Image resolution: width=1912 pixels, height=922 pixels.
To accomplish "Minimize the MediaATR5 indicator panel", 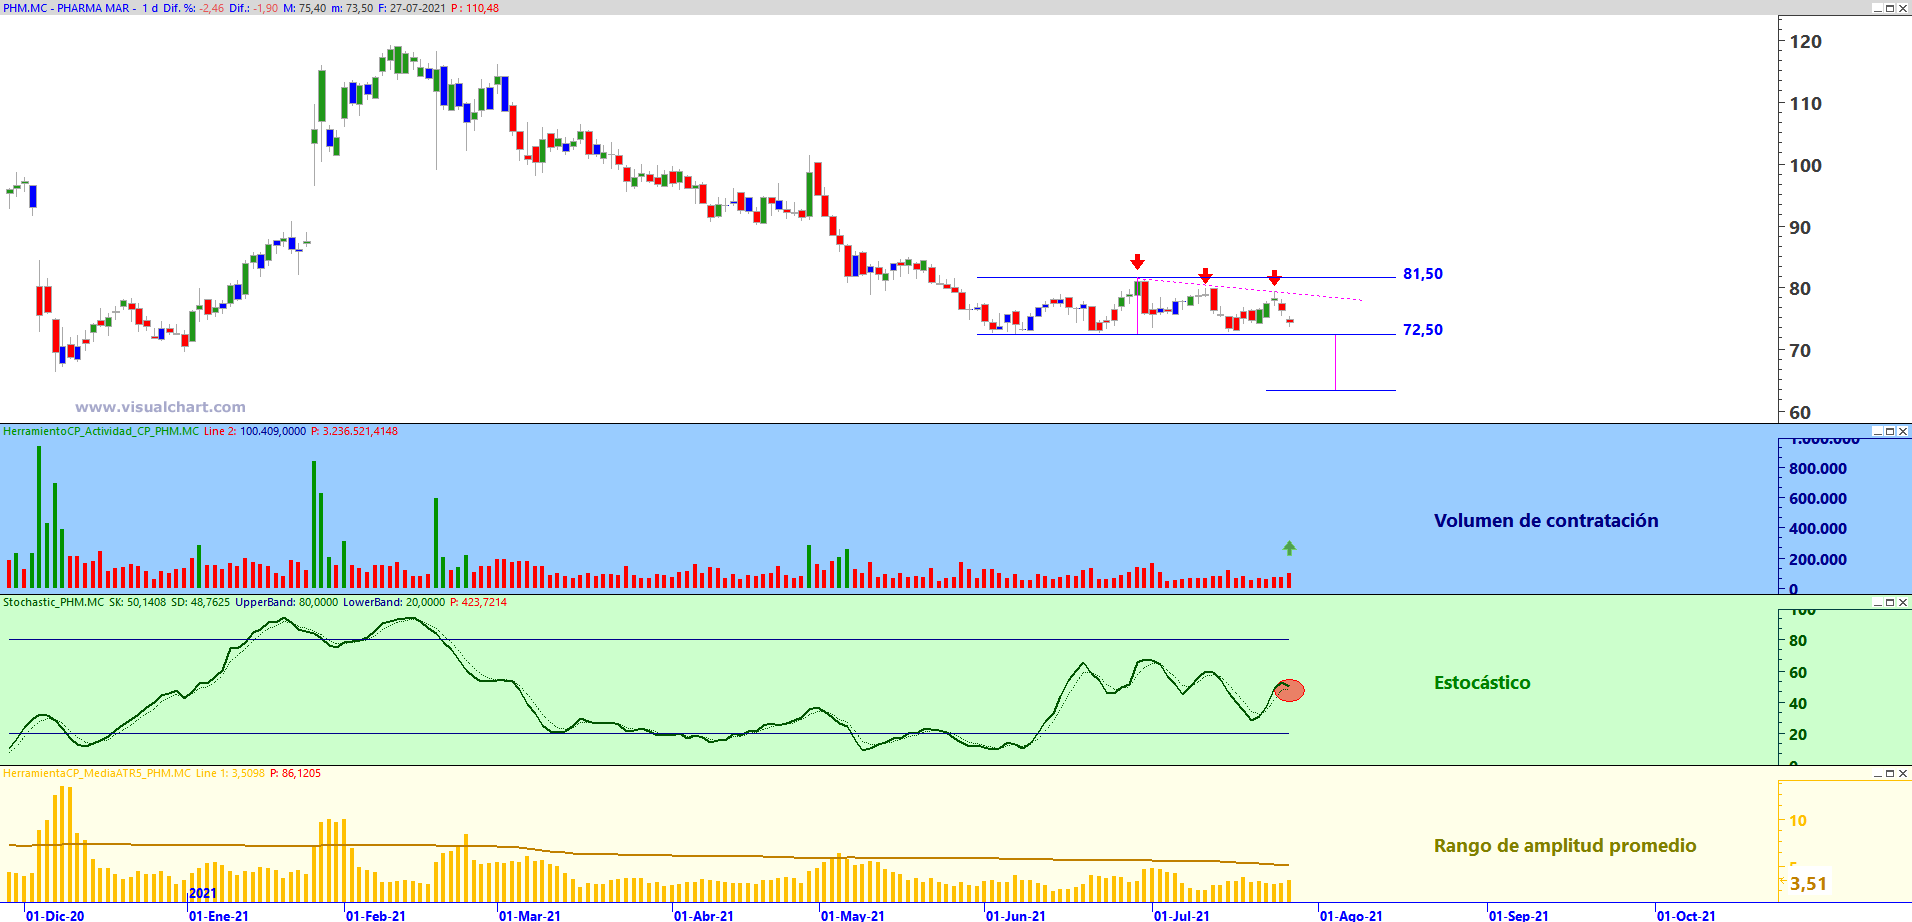I will click(1877, 774).
